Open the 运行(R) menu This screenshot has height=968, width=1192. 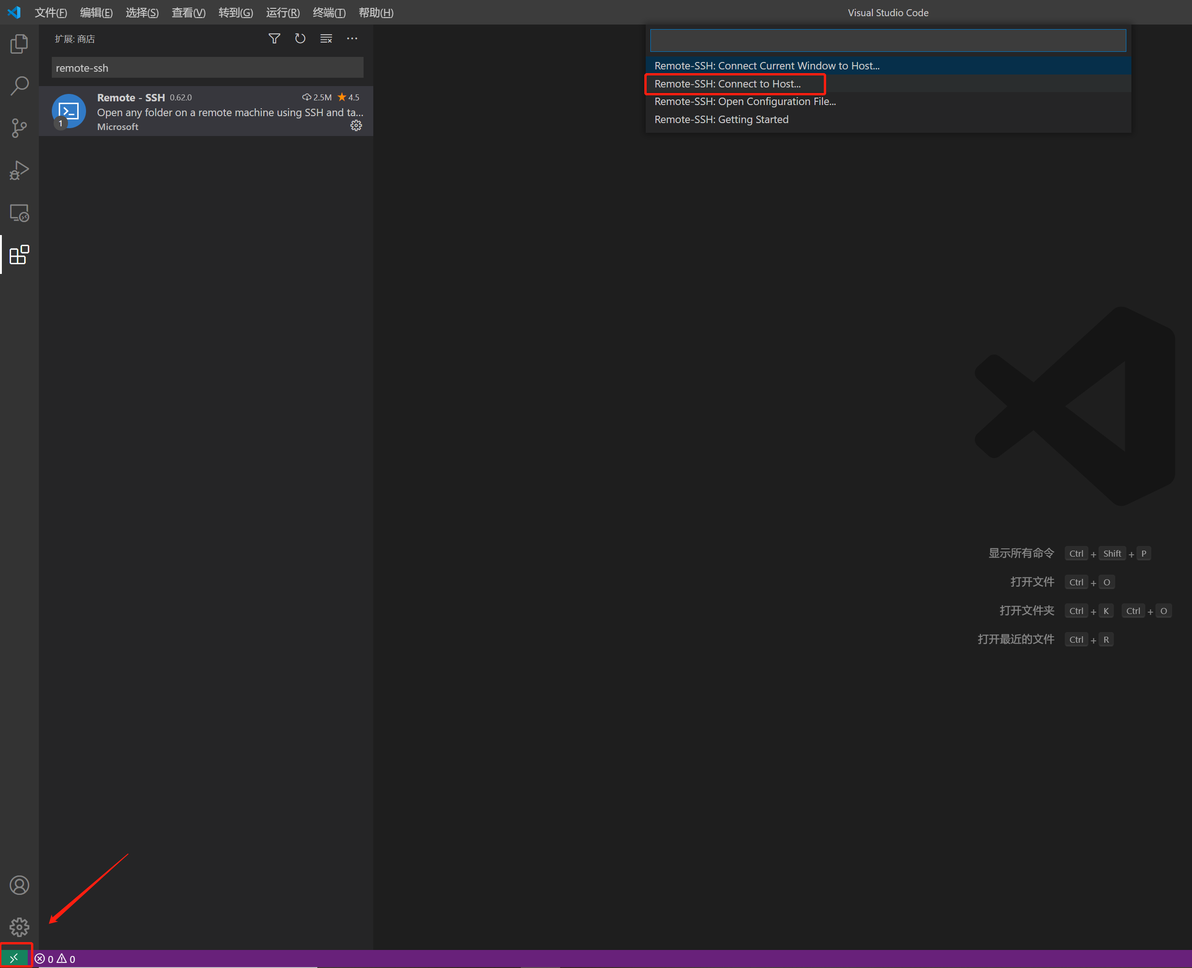(283, 13)
